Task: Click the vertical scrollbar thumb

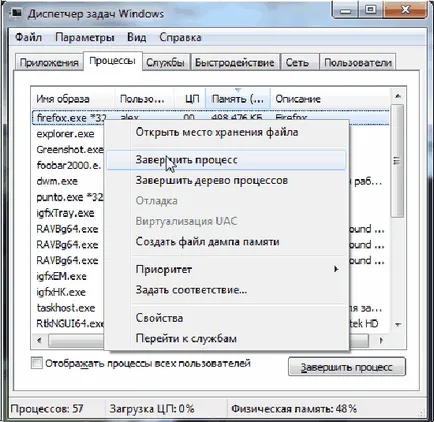Action: pyautogui.click(x=397, y=161)
